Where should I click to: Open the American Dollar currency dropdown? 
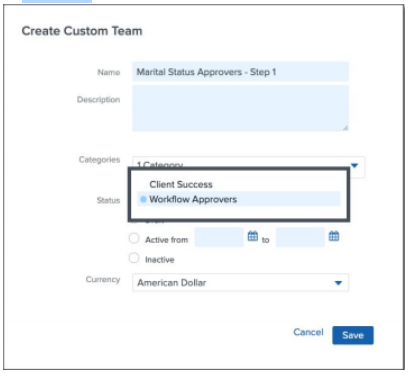click(x=240, y=283)
